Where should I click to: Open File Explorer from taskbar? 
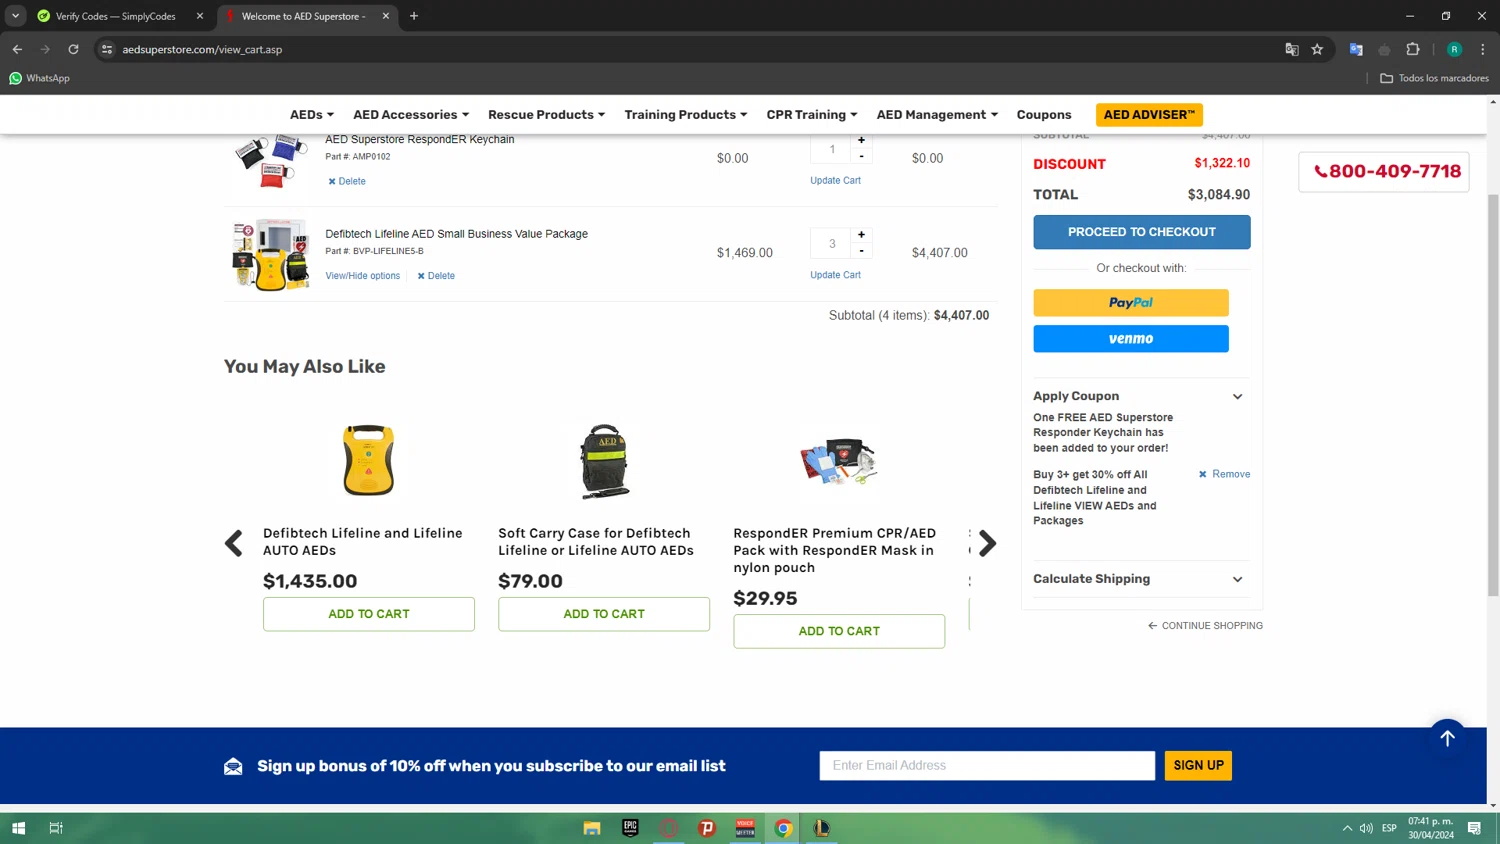pos(592,828)
